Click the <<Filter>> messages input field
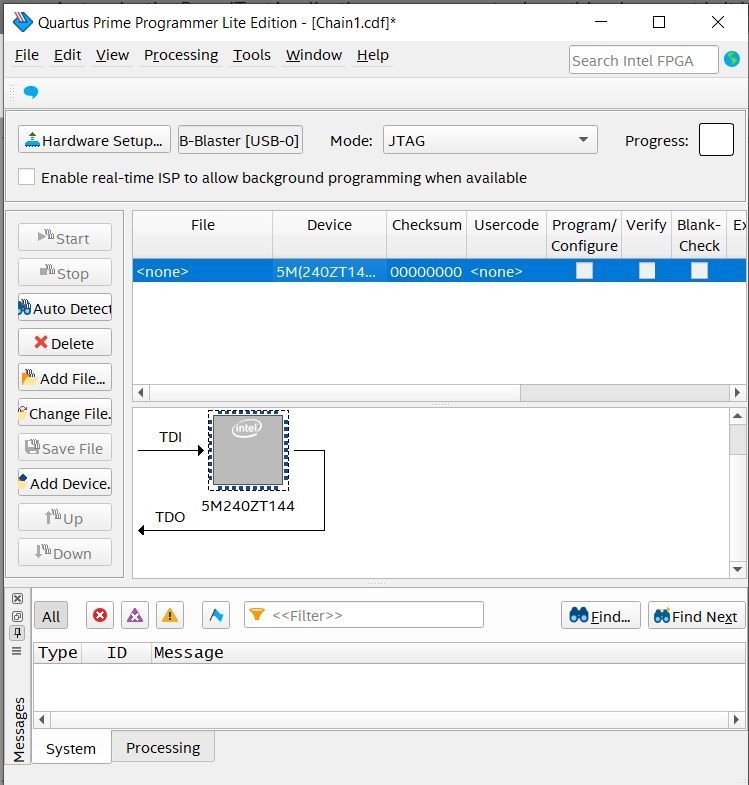Screen dimensions: 749x785 pyautogui.click(x=363, y=615)
